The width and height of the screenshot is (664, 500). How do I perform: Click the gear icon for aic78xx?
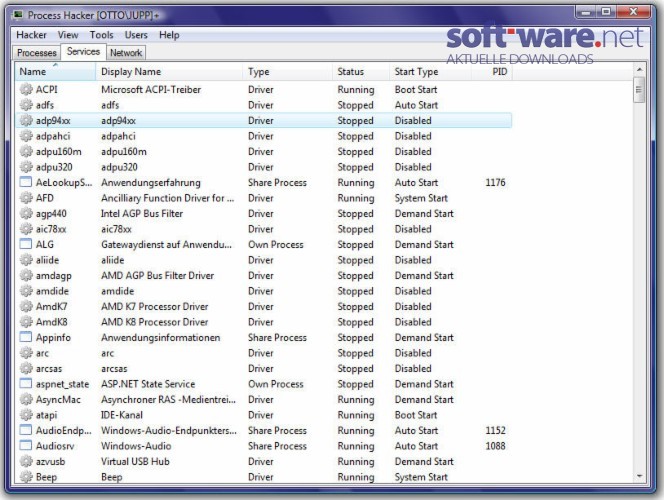26,229
